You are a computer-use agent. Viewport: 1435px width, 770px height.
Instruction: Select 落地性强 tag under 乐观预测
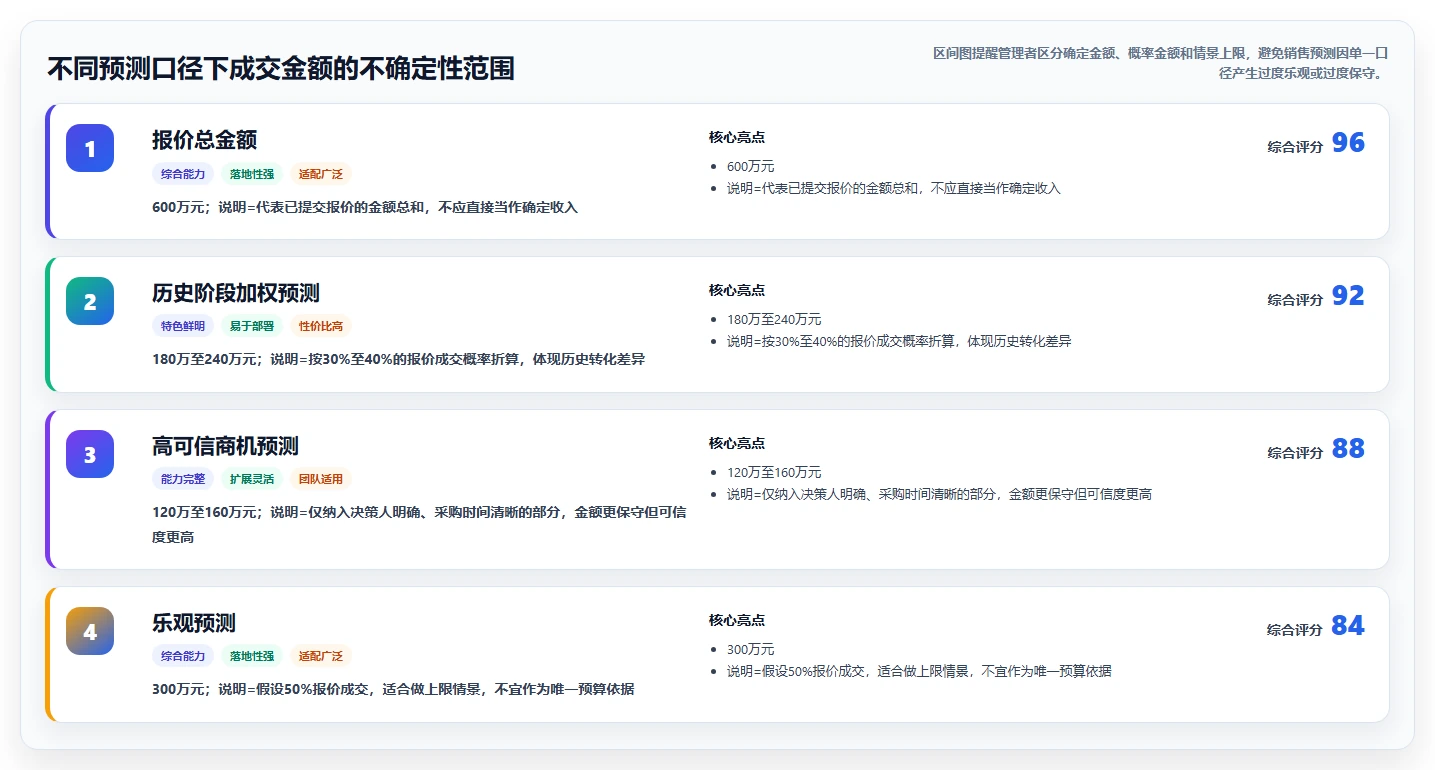pyautogui.click(x=252, y=656)
